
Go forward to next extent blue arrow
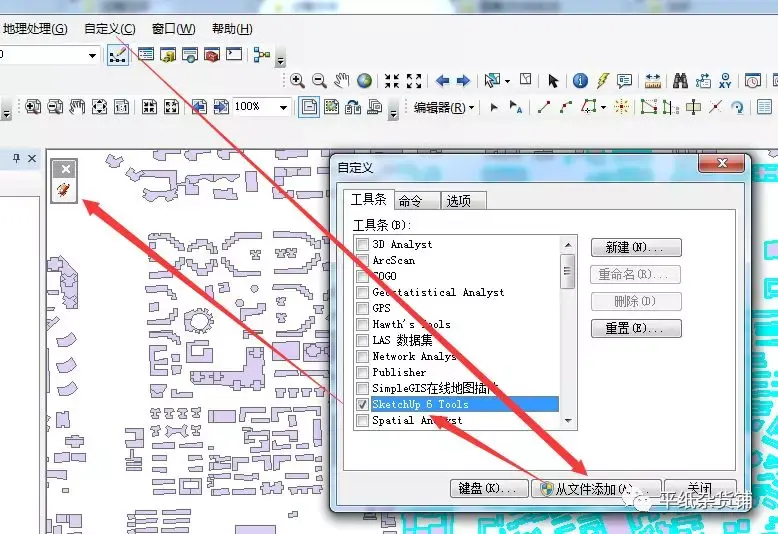463,80
